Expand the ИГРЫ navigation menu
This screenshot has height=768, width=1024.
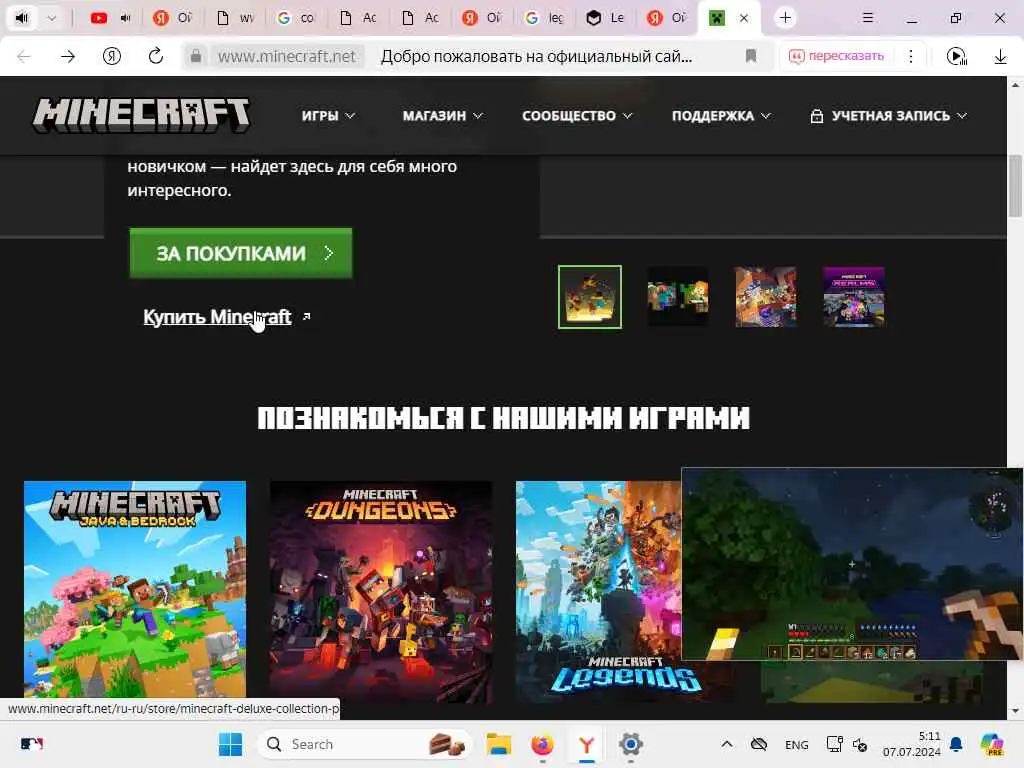[x=328, y=116]
